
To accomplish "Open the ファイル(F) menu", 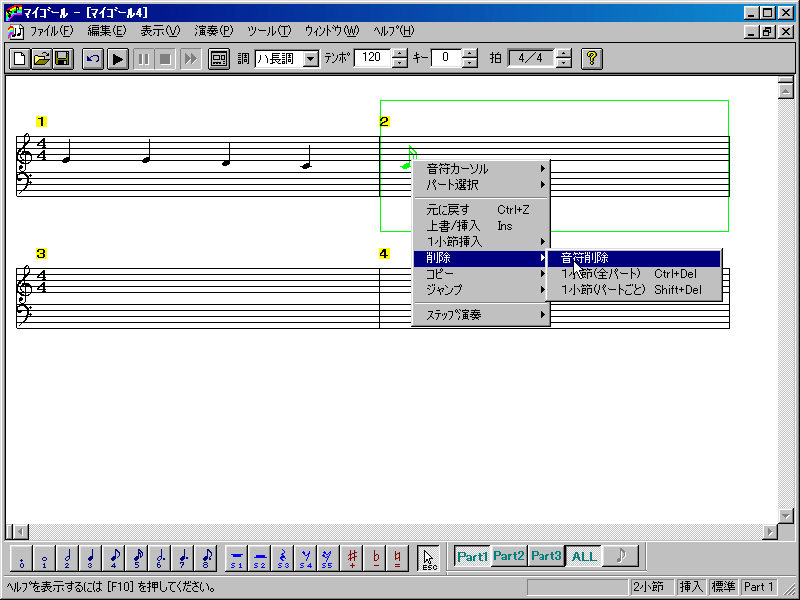I will [52, 31].
